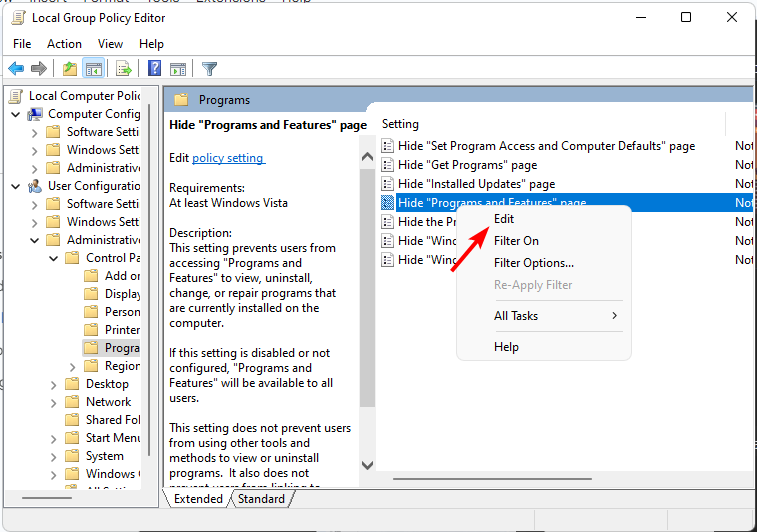Click the Computer Configuration node icon
This screenshot has width=757, height=532.
(35, 114)
